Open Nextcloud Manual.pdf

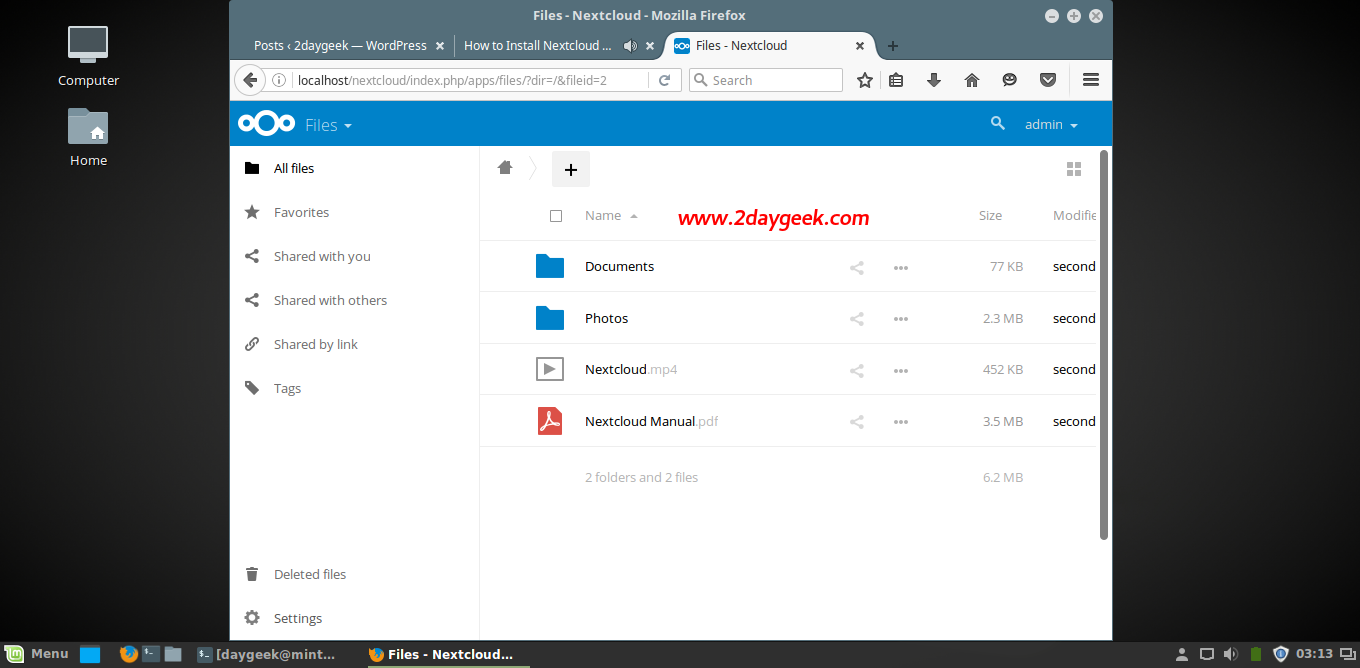651,422
